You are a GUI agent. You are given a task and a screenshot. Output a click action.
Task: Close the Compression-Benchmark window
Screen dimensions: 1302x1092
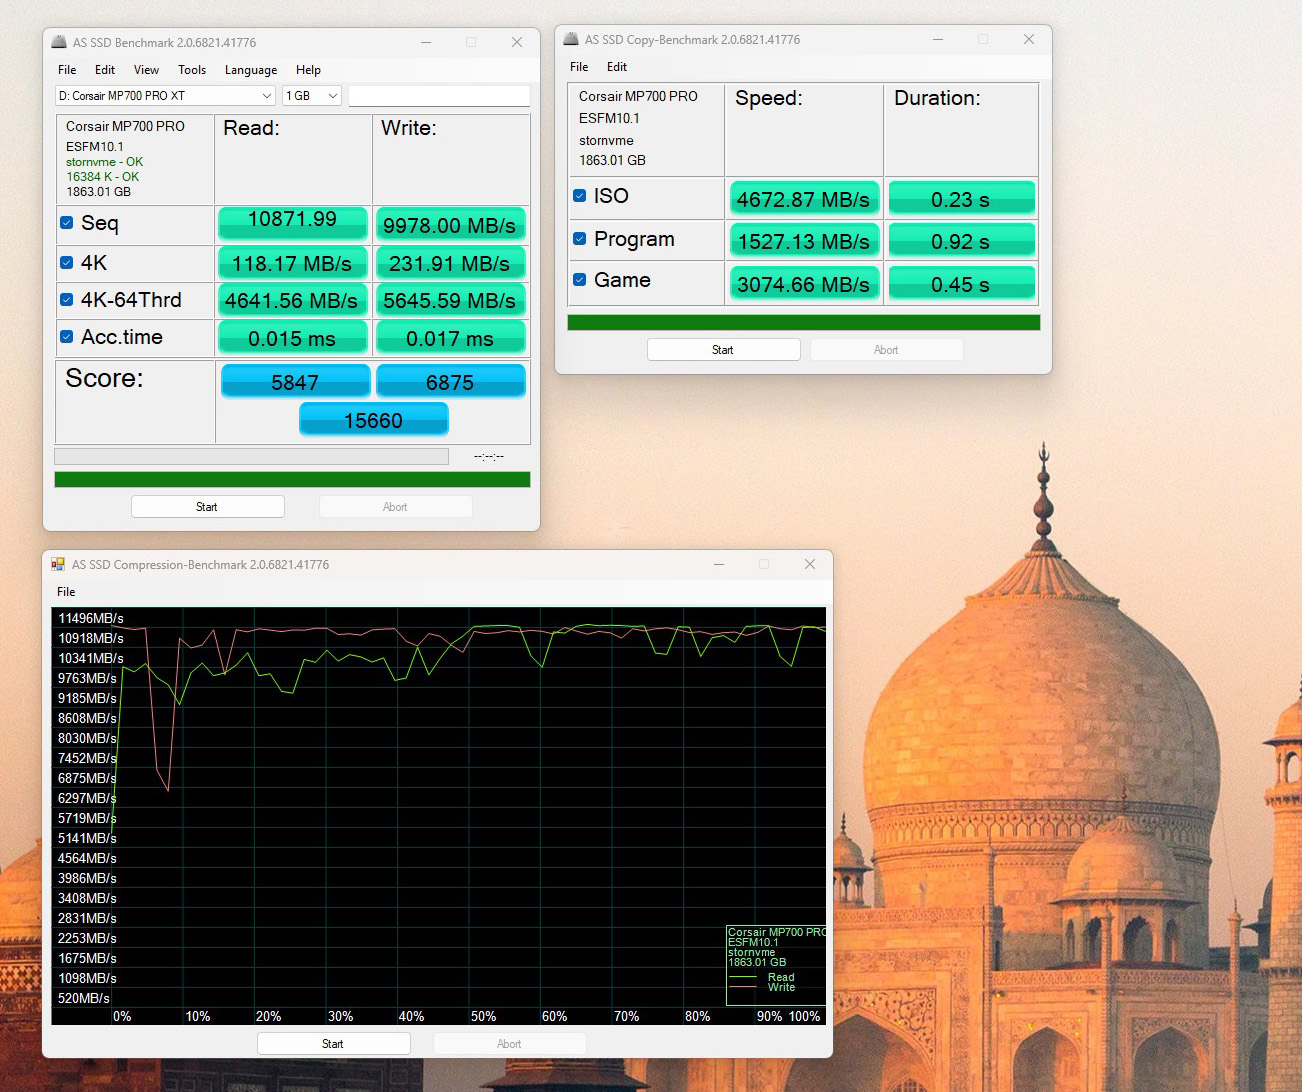[x=809, y=564]
